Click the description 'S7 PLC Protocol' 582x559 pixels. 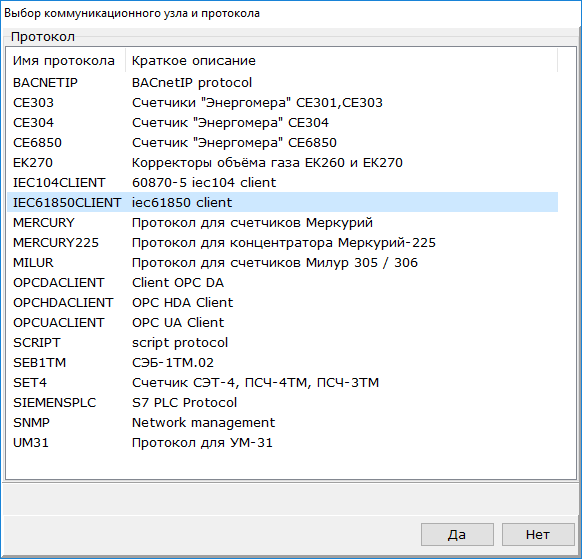pyautogui.click(x=184, y=403)
